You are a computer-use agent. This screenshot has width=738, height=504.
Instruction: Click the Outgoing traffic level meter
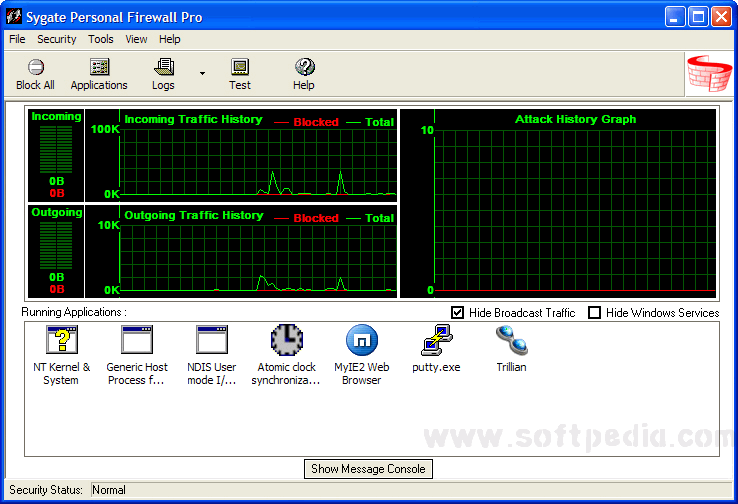(56, 251)
